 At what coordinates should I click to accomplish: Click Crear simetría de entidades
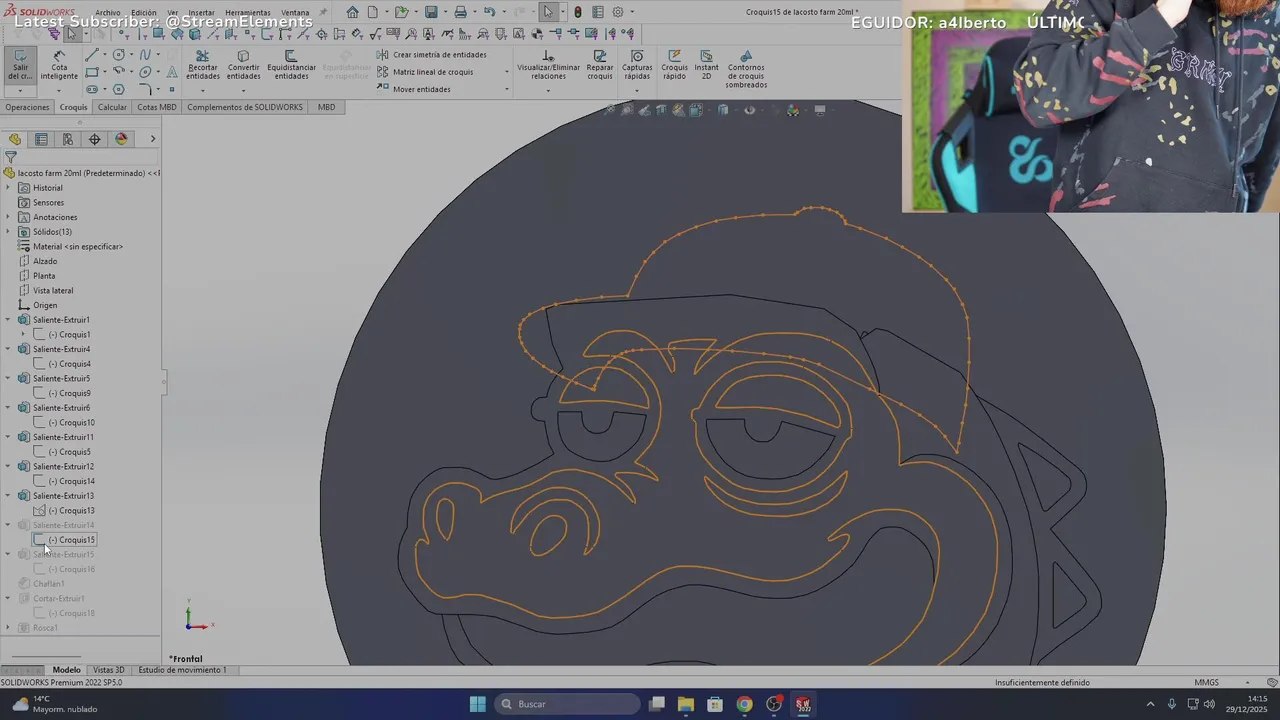coord(432,55)
